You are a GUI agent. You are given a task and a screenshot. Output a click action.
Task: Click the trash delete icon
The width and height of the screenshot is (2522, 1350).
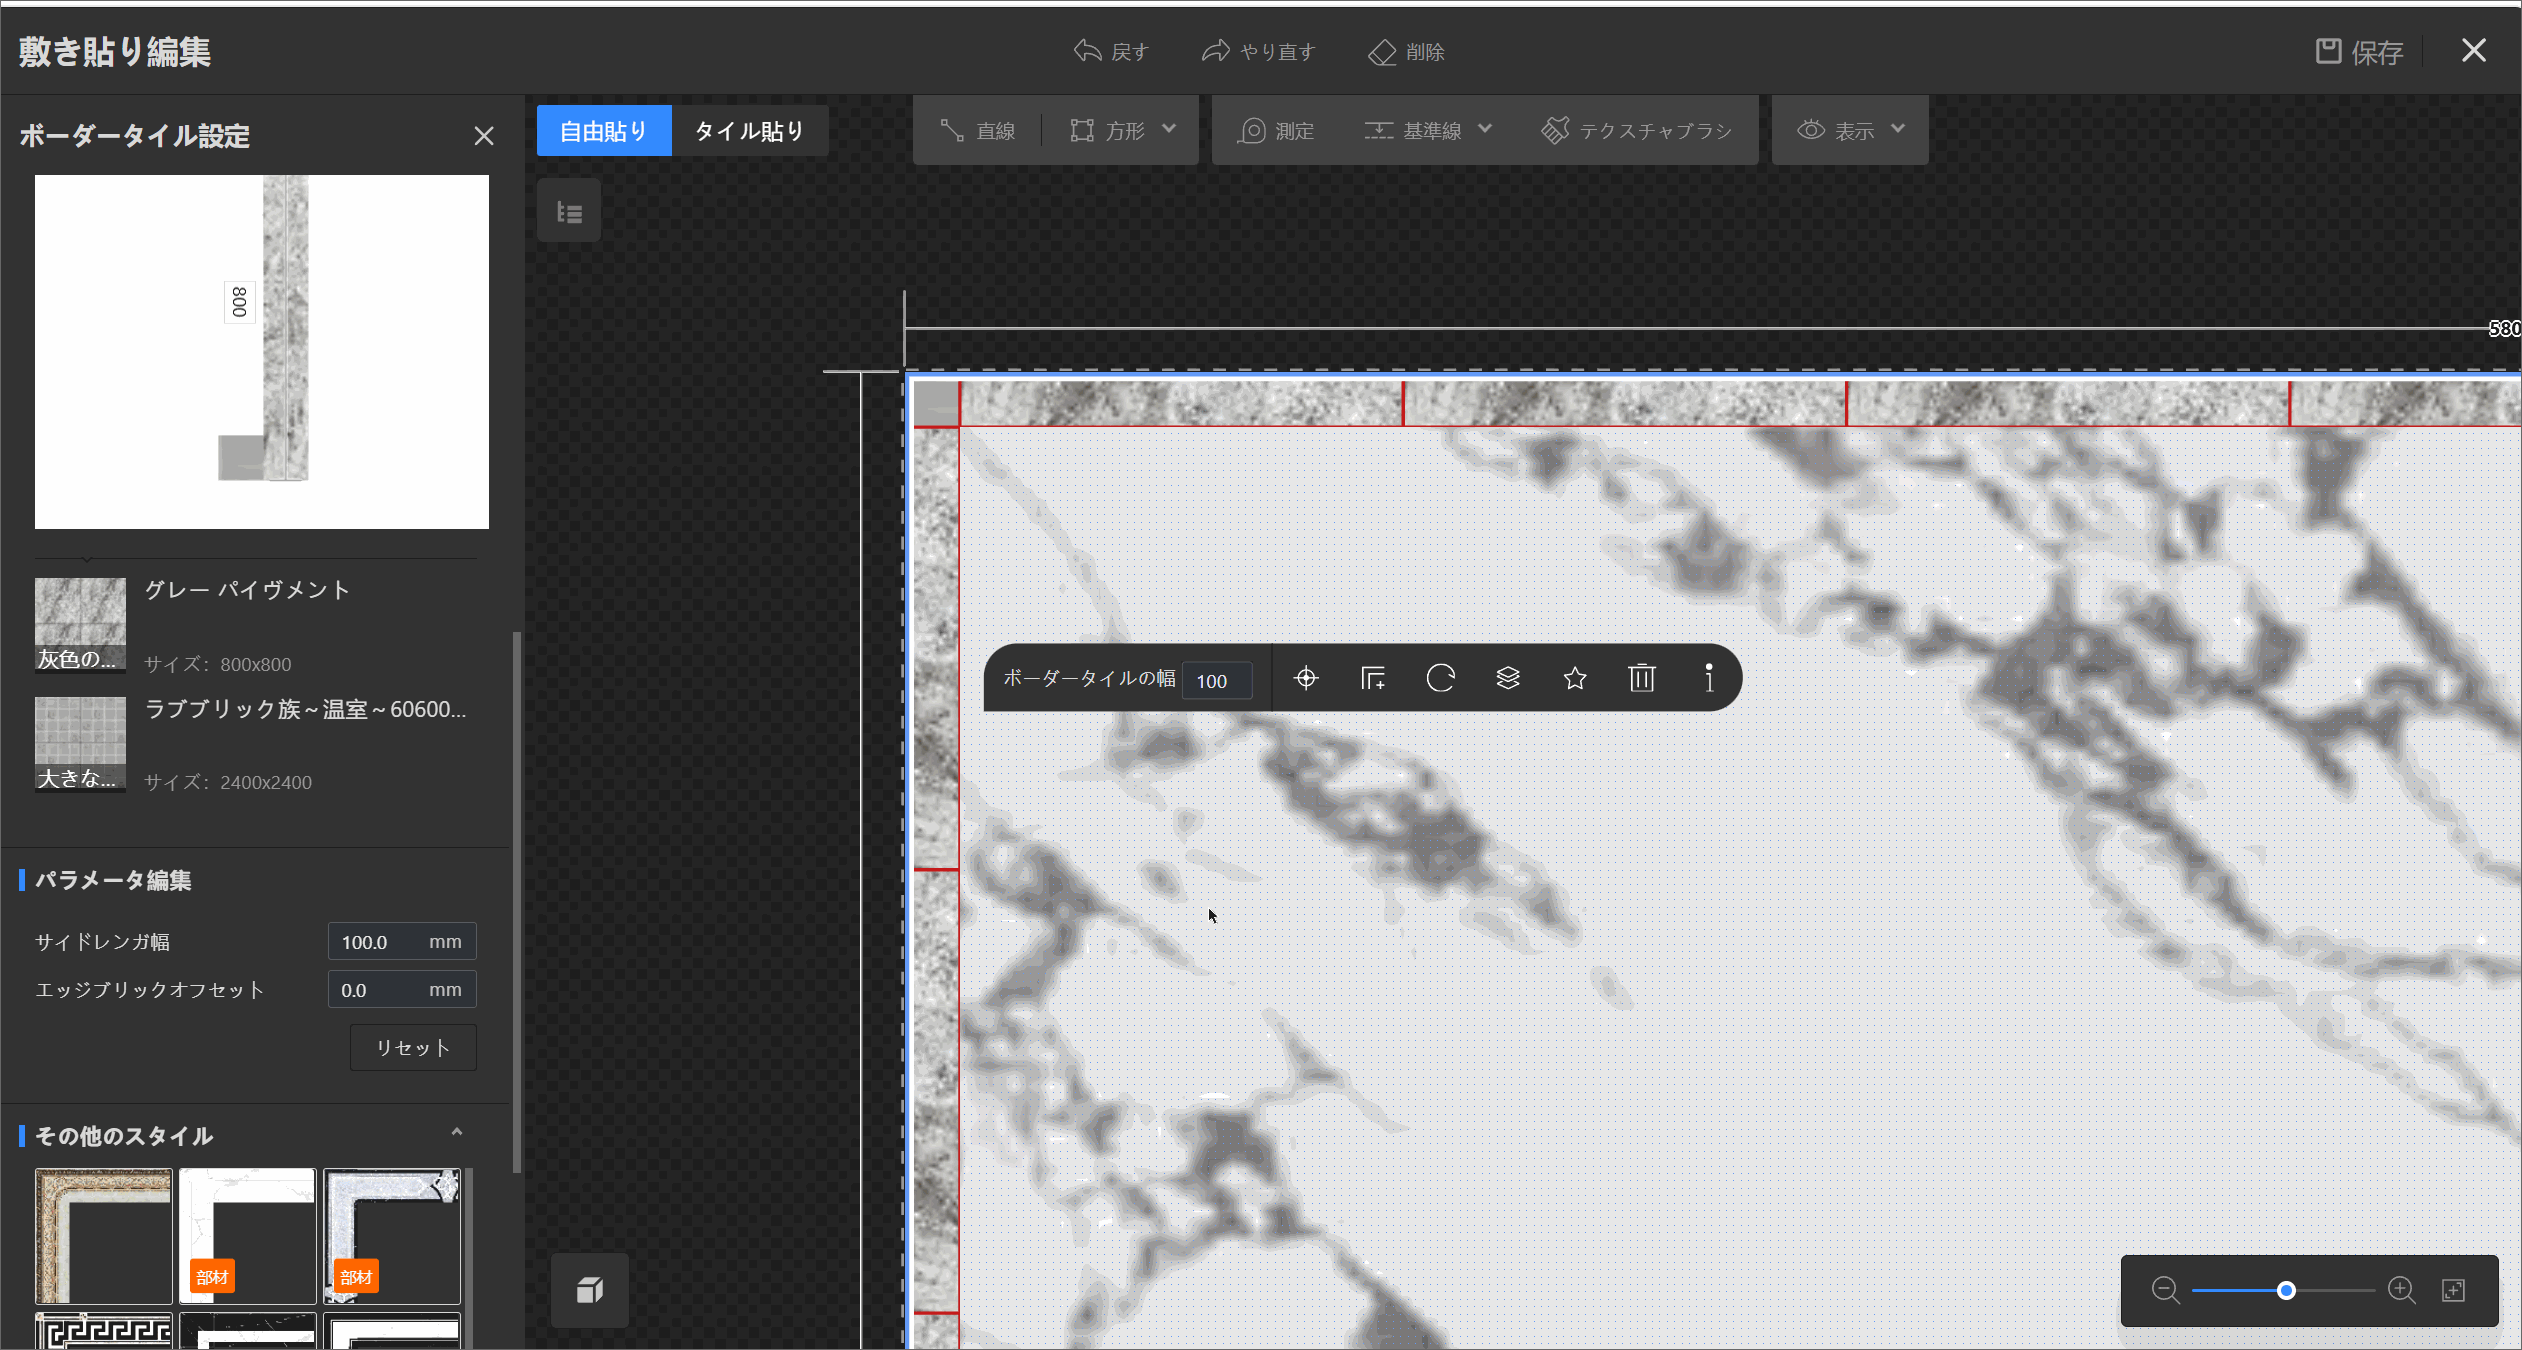[1642, 679]
